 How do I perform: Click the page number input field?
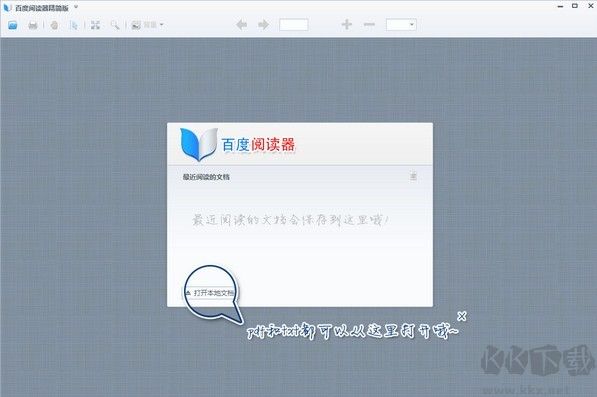click(294, 25)
